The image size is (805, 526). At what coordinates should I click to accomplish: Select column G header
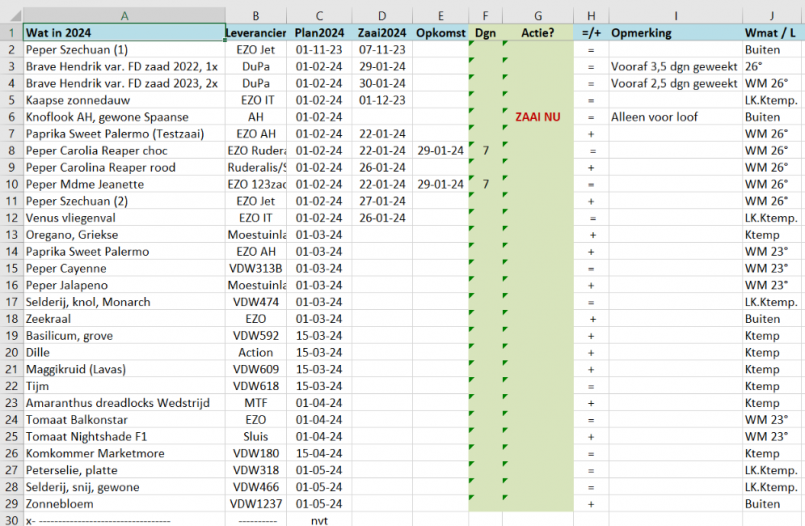click(x=538, y=15)
